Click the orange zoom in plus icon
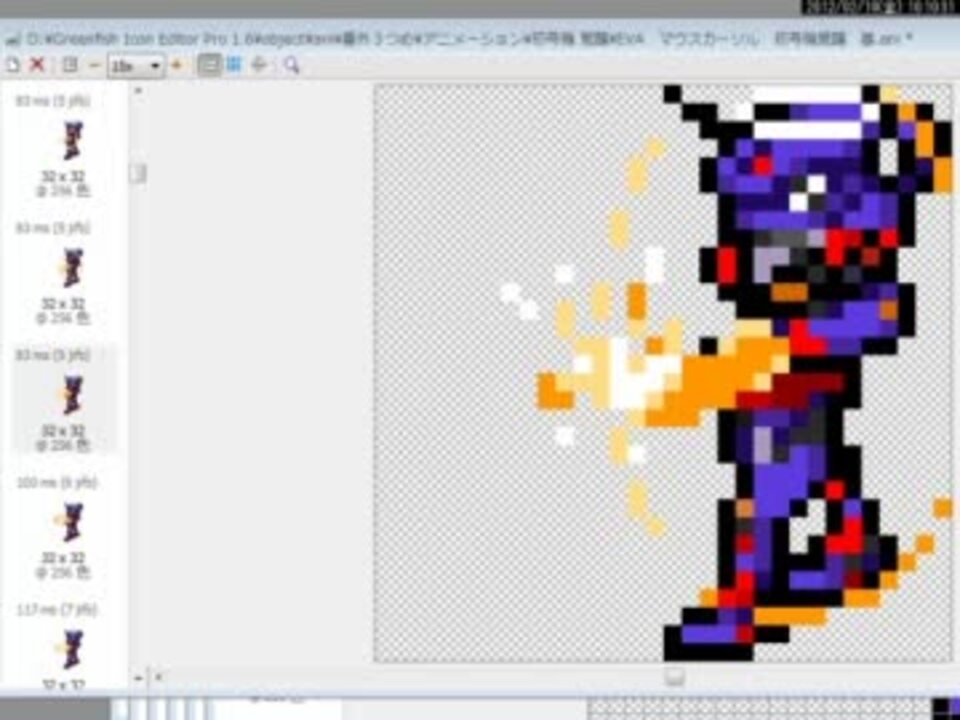This screenshot has height=720, width=960. (x=177, y=64)
